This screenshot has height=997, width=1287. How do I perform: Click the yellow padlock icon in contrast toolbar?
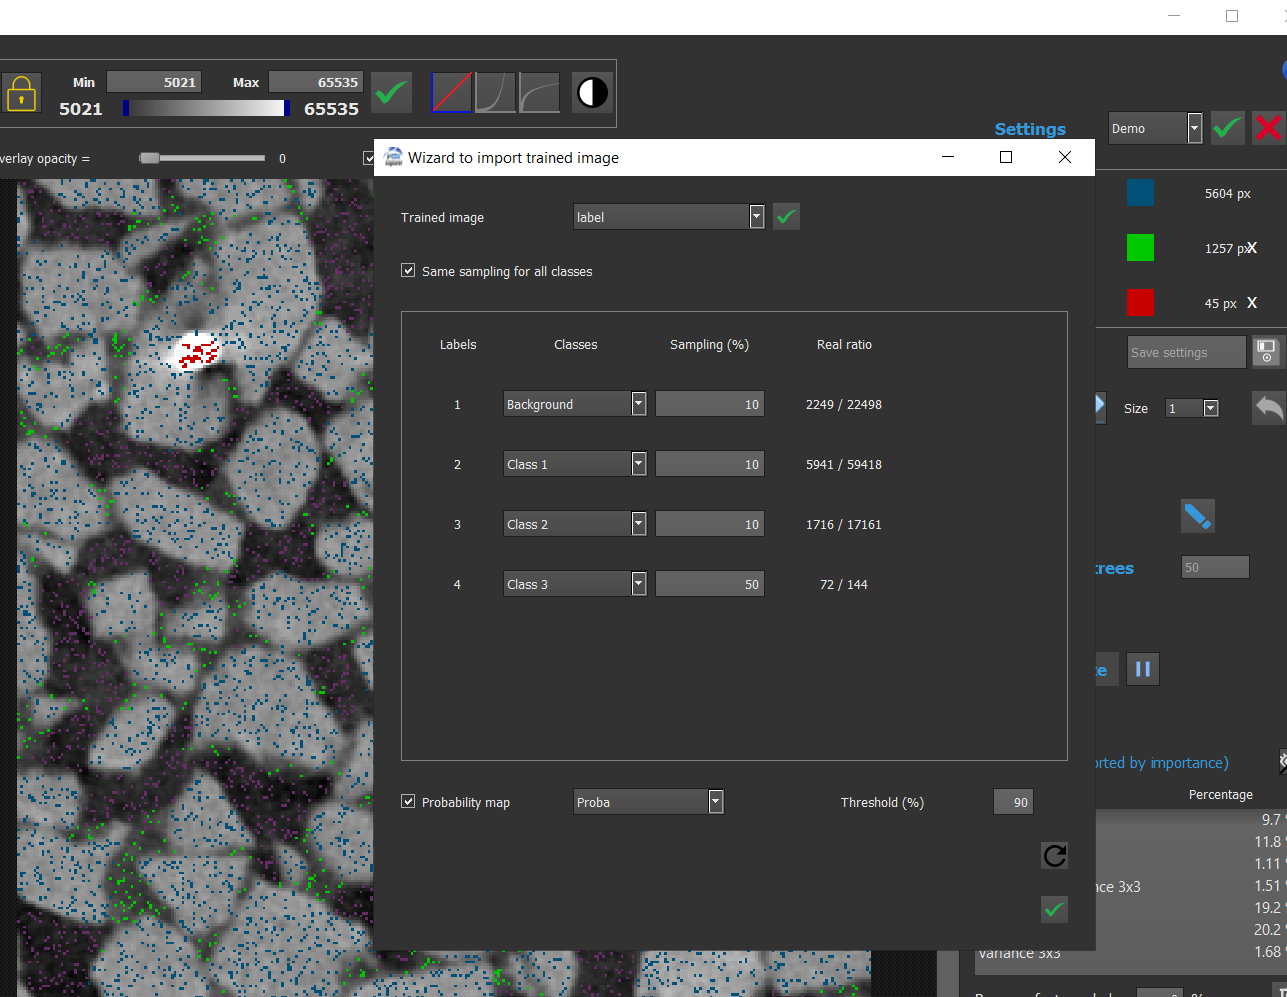tap(21, 92)
